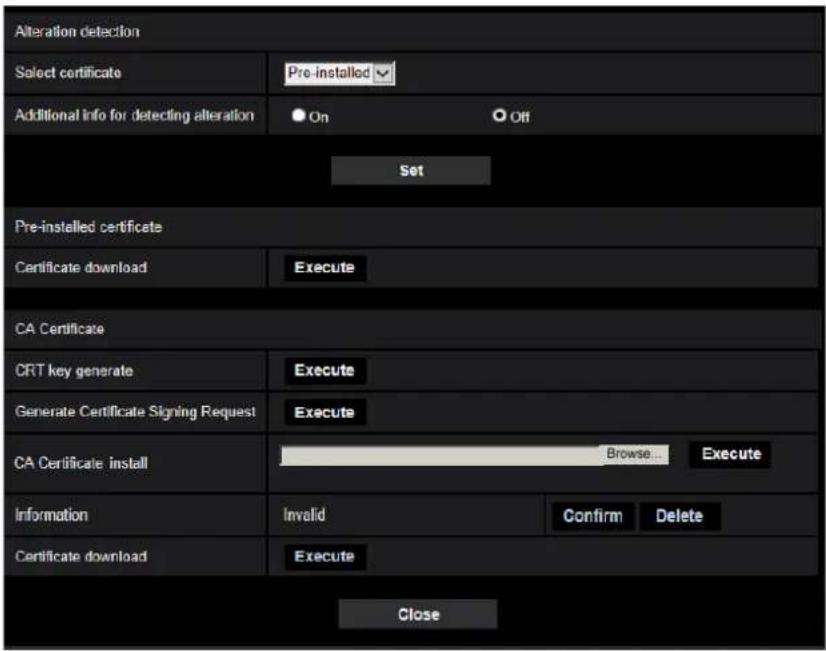
Task: Execute the CA Certificate install
Action: [x=731, y=454]
